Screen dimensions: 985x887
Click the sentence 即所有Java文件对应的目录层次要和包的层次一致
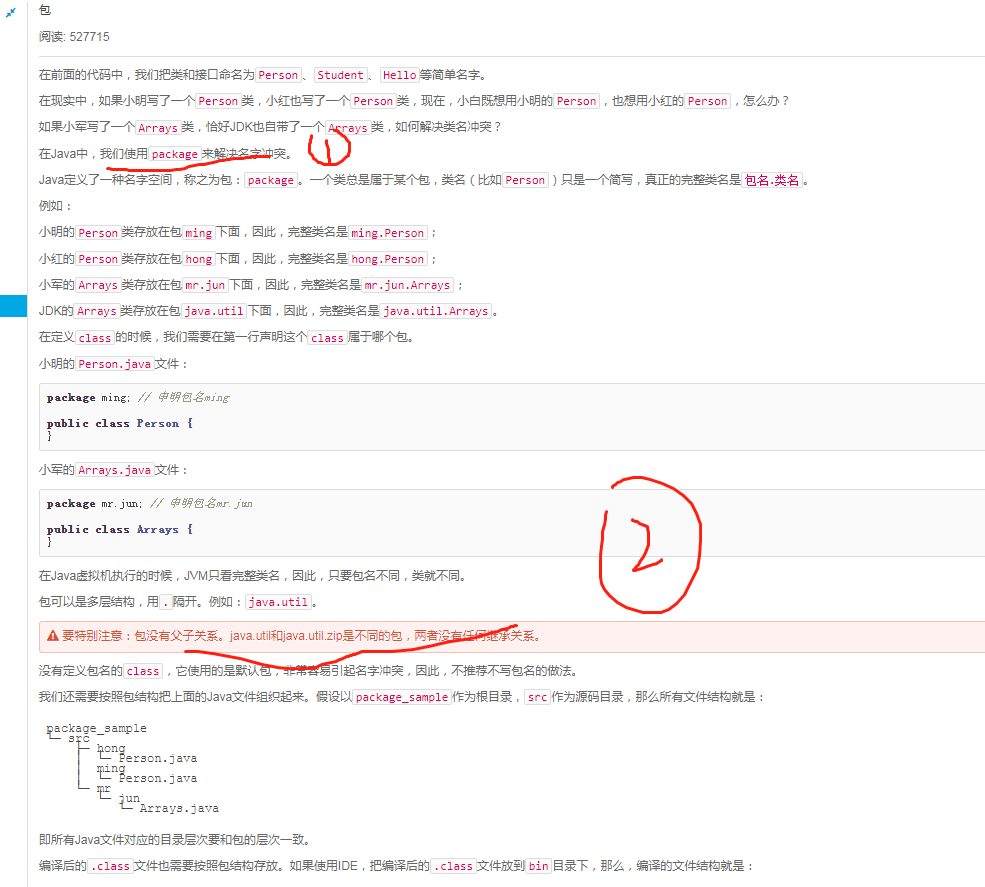[175, 840]
